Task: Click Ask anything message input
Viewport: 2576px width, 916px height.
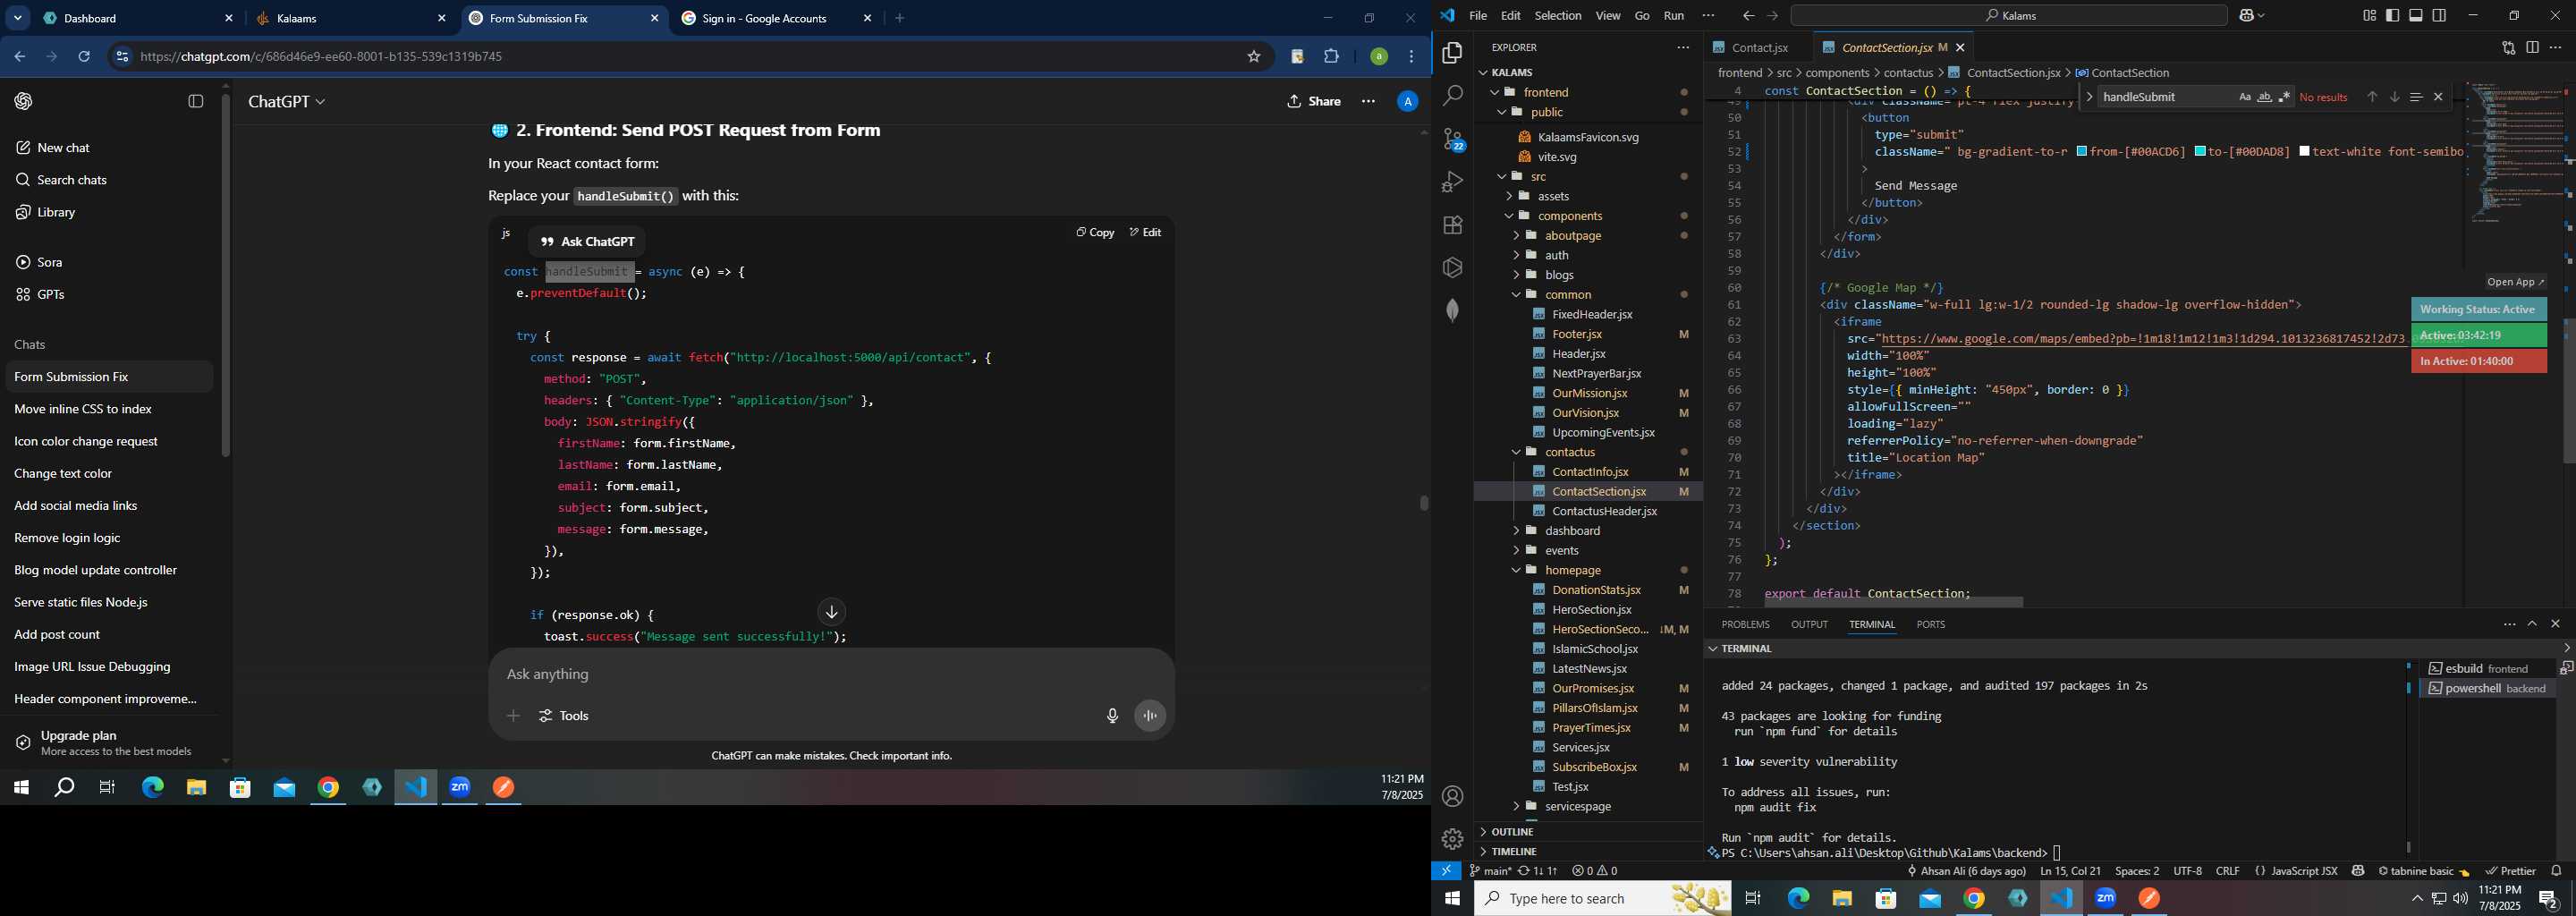Action: click(830, 675)
